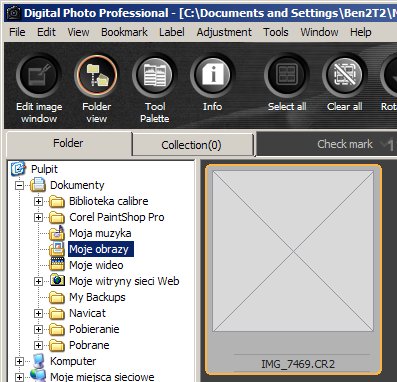Open the Help menu
Viewport: 397px width, 382px height.
361,32
